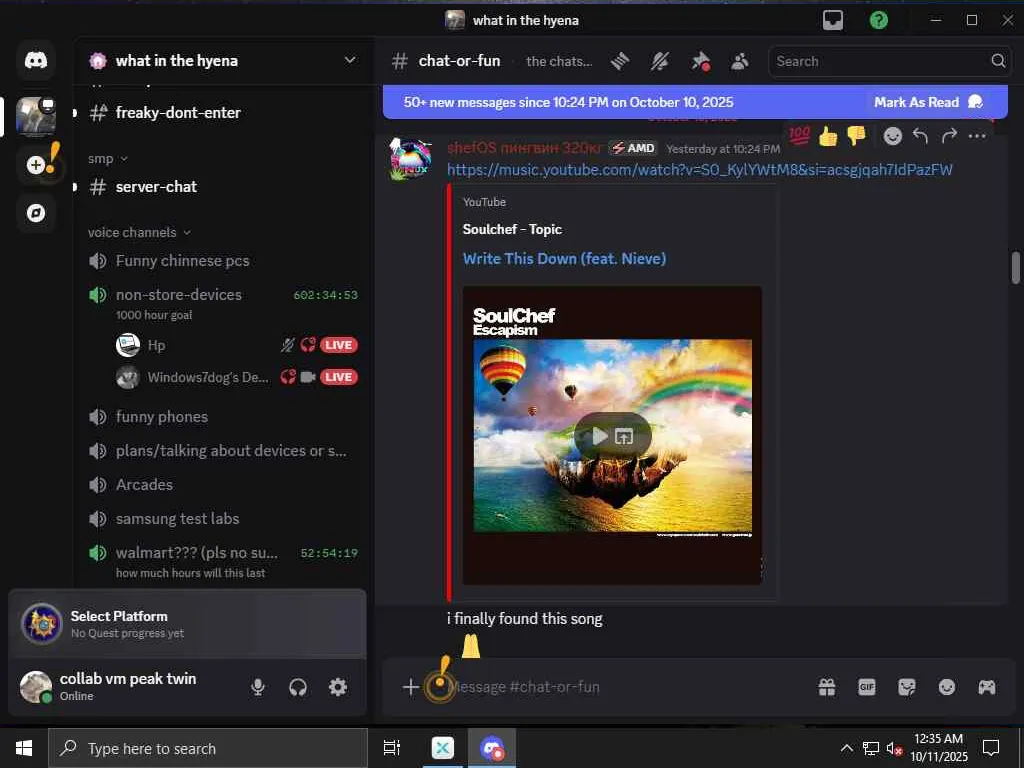This screenshot has width=1024, height=768.
Task: Click the plus attach button in message bar
Action: [x=410, y=687]
